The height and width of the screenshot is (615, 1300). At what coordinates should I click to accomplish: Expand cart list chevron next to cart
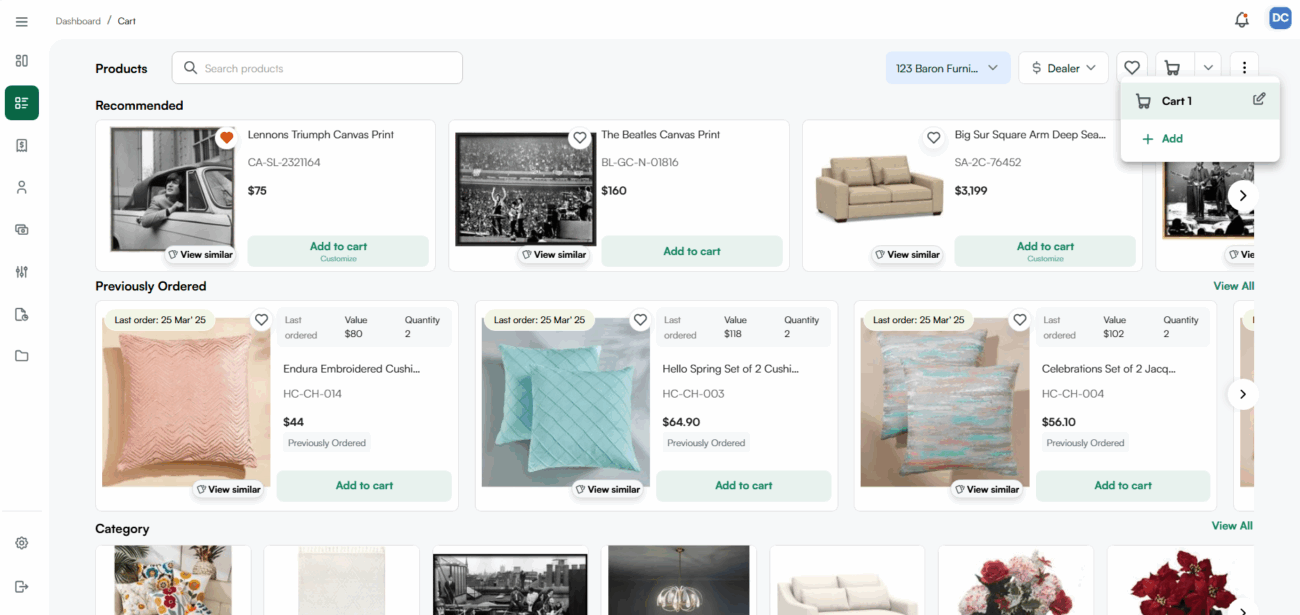(x=1208, y=68)
